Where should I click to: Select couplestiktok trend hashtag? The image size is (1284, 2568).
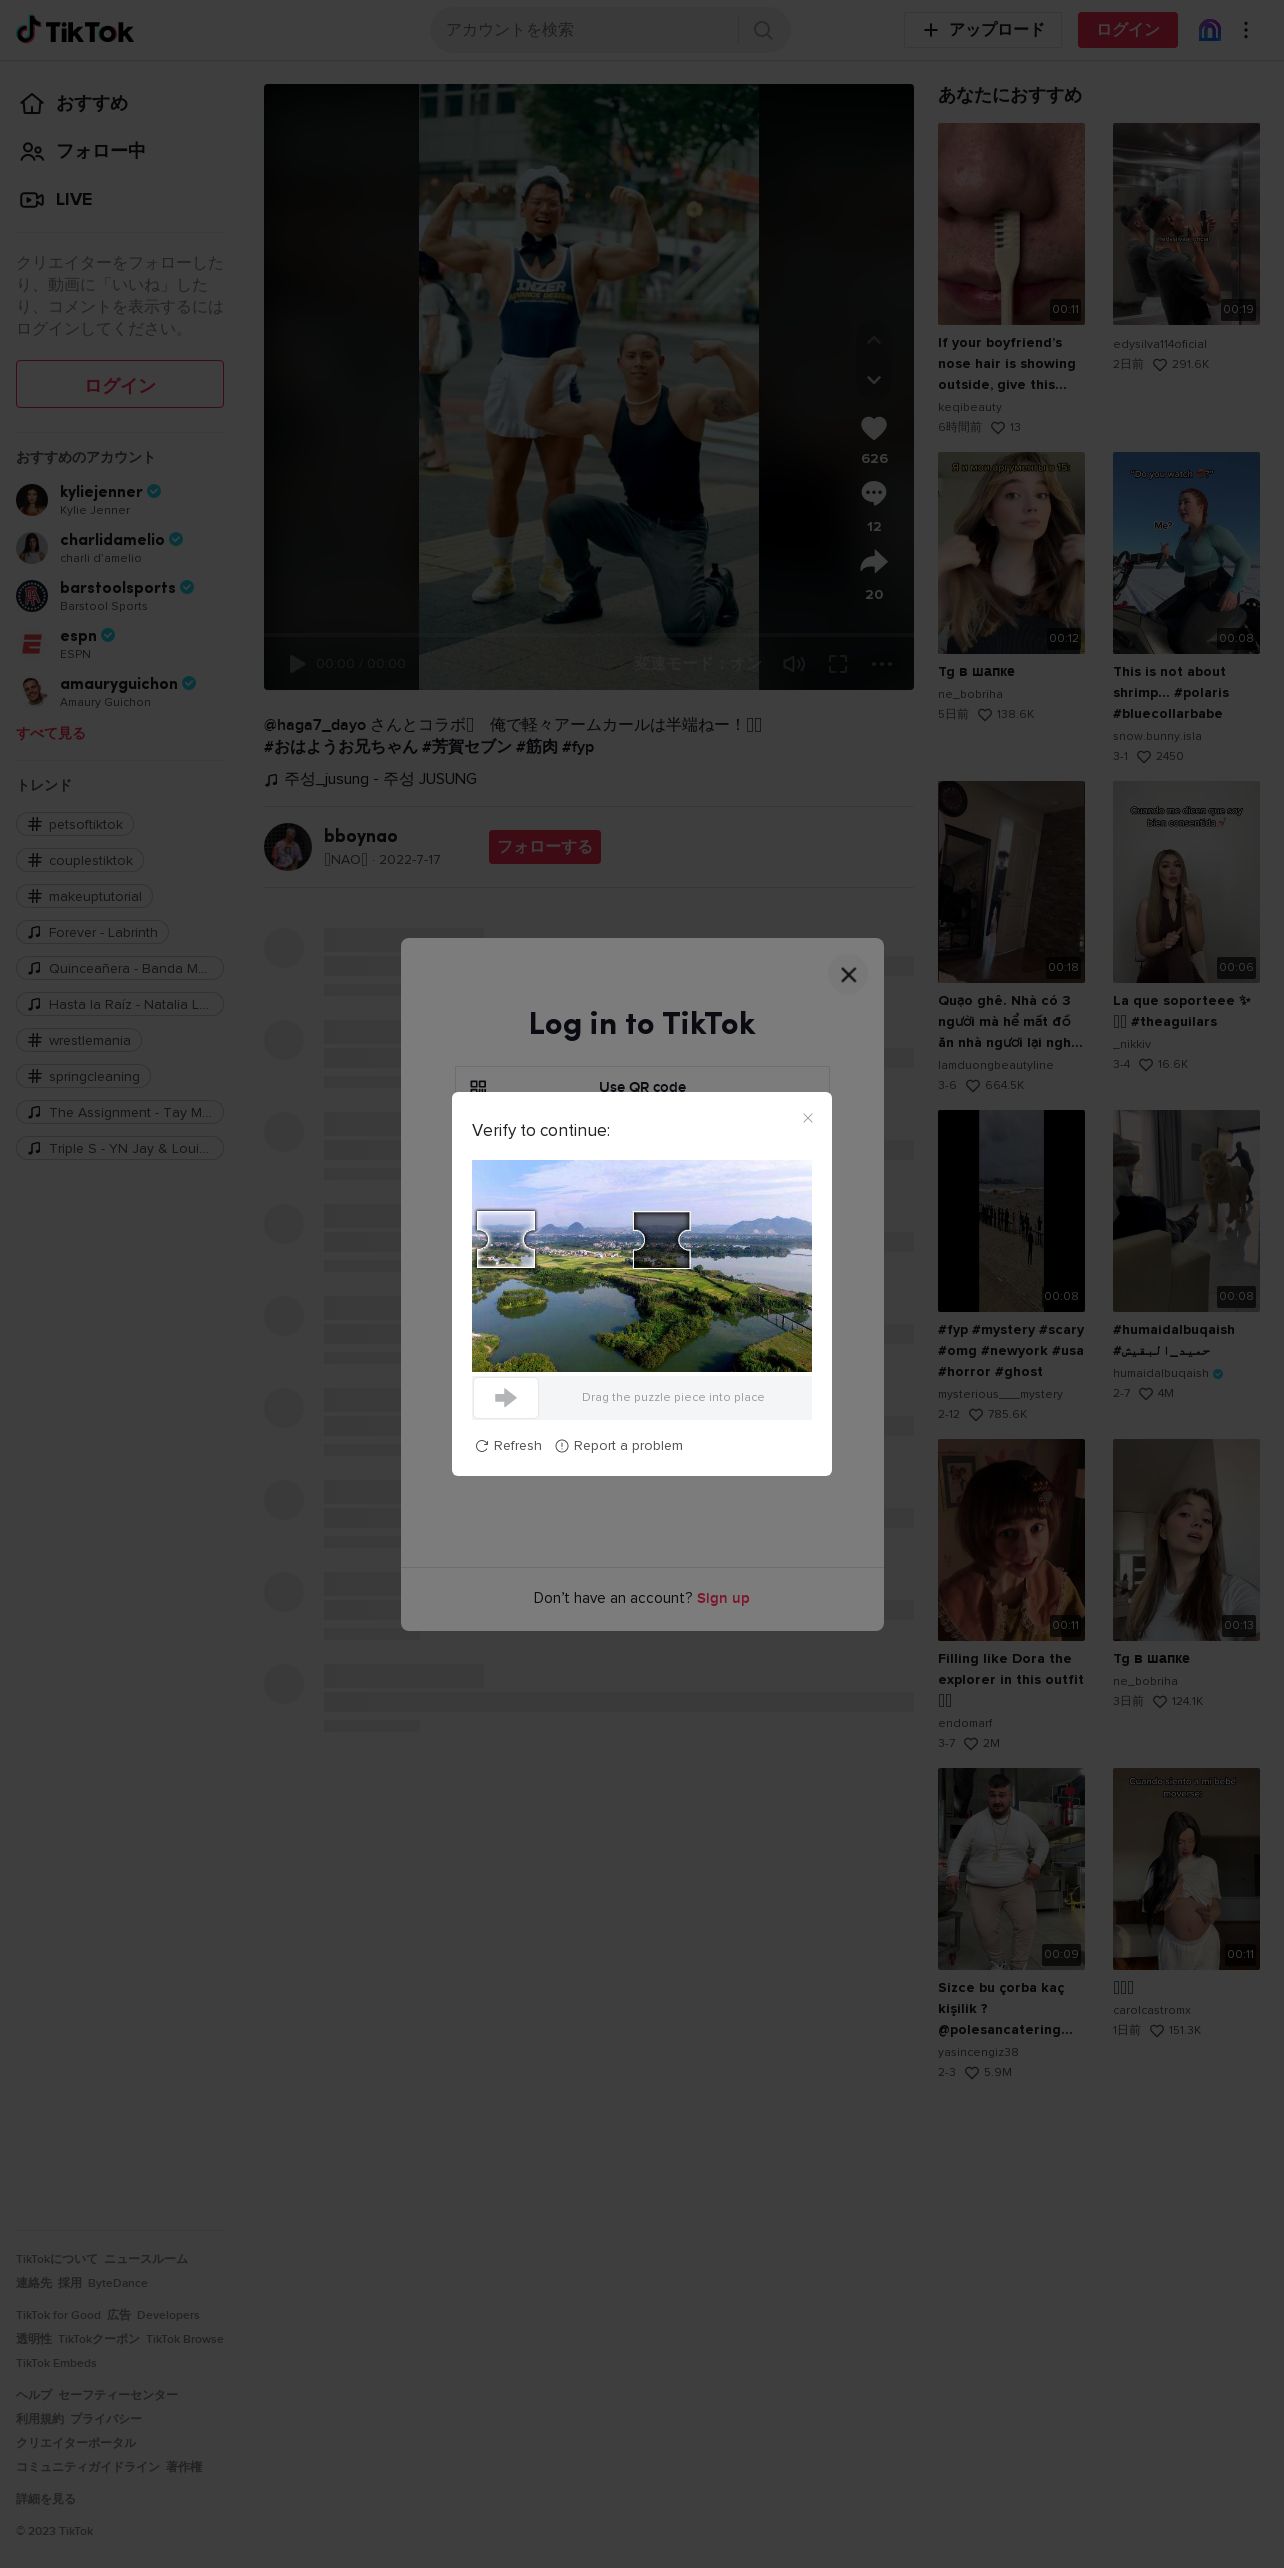(x=80, y=860)
